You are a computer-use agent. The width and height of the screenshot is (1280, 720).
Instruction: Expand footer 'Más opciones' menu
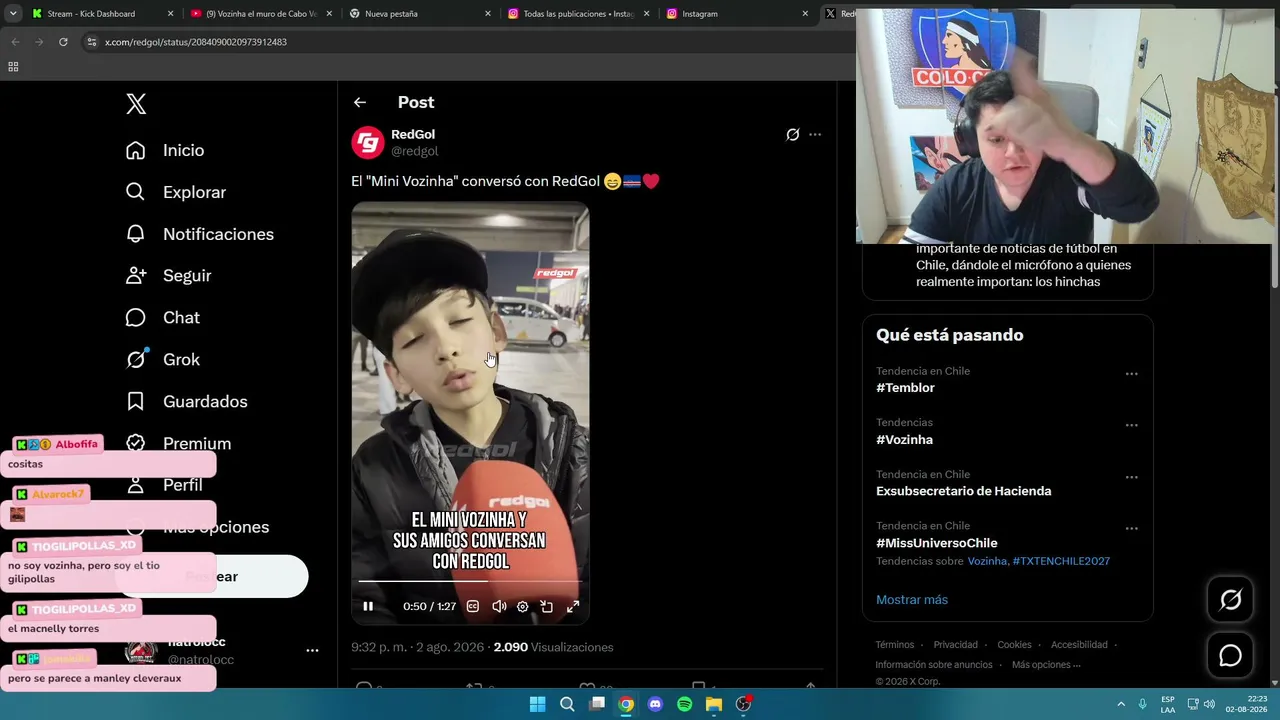point(1046,665)
